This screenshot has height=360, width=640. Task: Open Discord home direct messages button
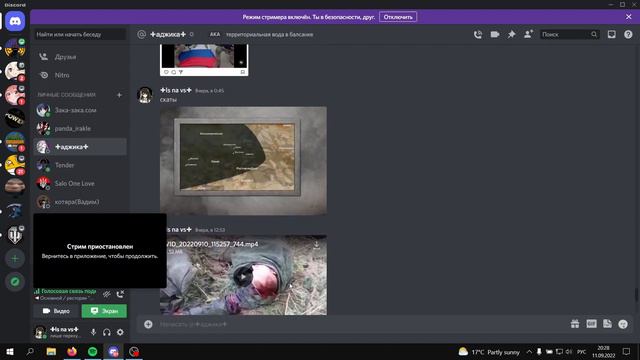tap(15, 21)
